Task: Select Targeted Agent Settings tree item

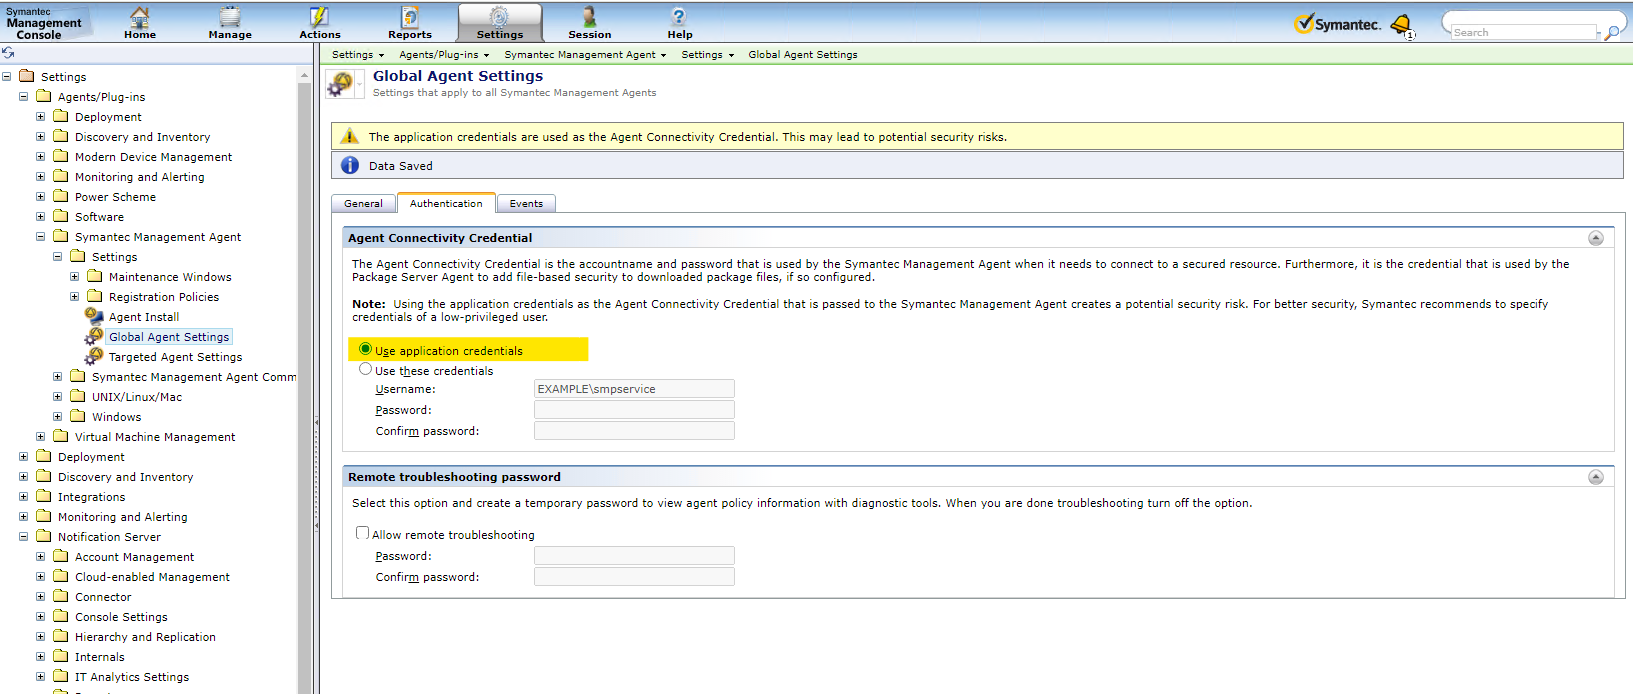Action: point(175,357)
